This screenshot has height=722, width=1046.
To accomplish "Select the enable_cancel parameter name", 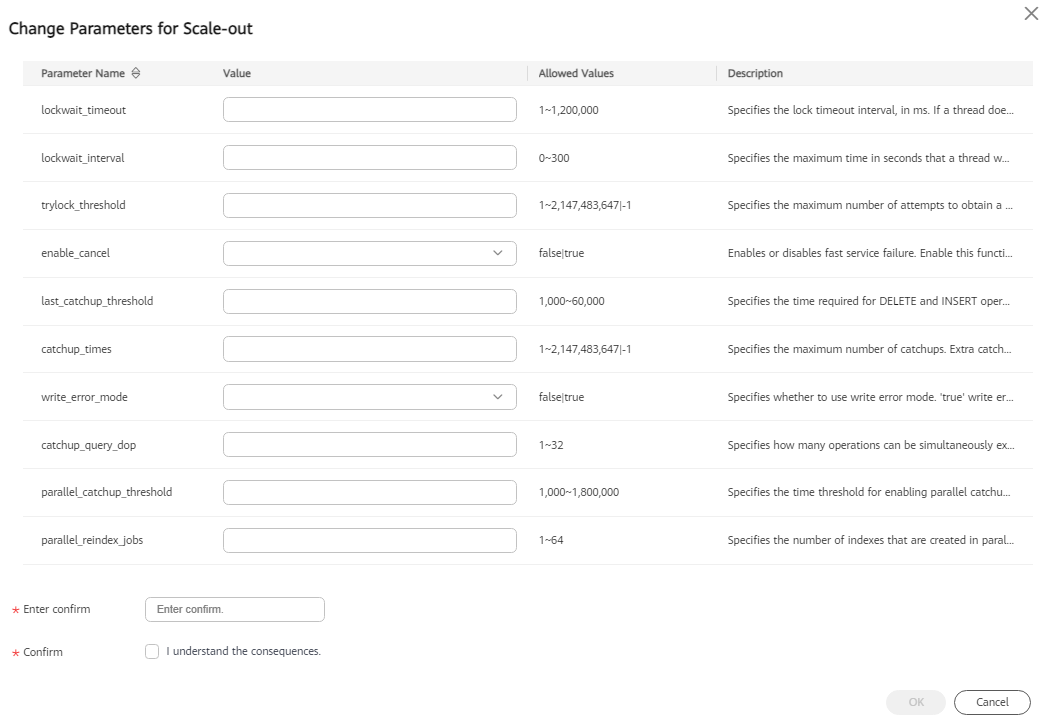I will click(75, 254).
